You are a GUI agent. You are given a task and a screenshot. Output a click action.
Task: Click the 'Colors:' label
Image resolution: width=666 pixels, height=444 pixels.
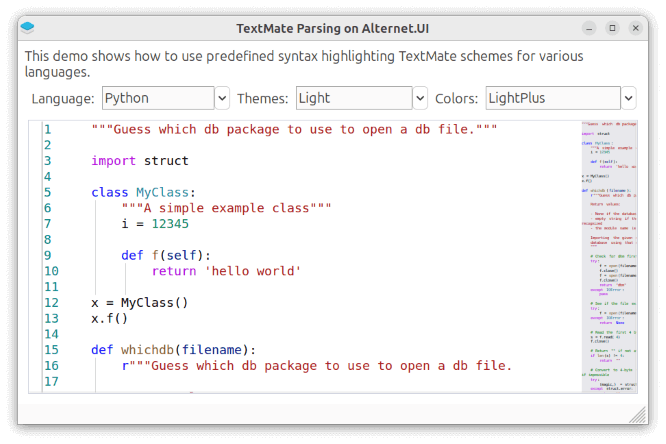[457, 99]
